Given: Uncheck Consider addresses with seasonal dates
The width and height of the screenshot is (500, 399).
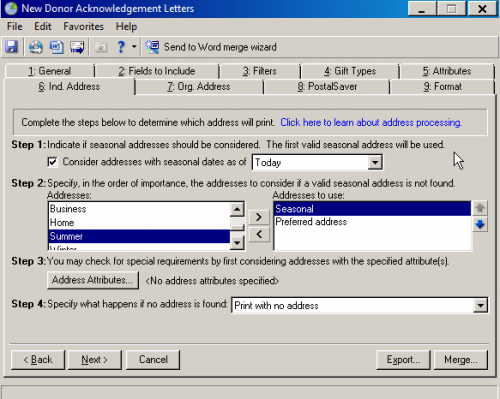Looking at the screenshot, I should click(52, 162).
